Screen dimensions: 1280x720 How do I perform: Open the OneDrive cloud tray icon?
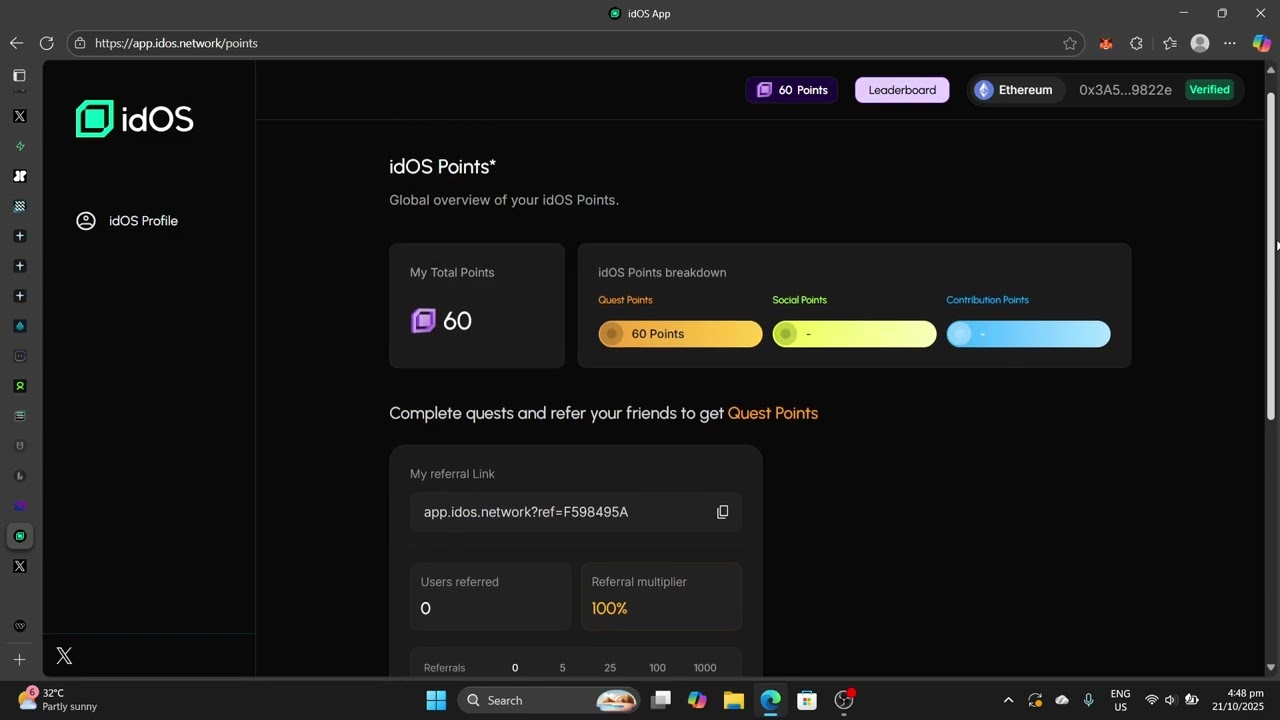click(1062, 700)
